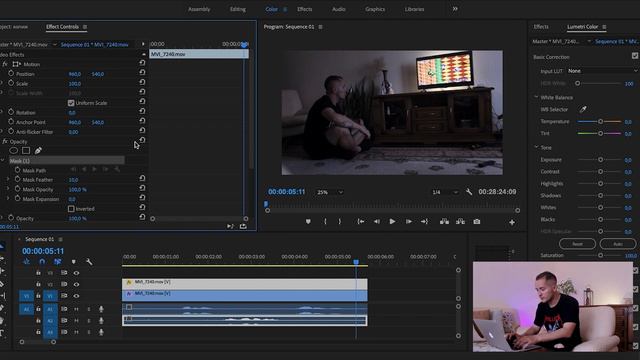Reset the Mask Feather parameter
640x360 pixels.
[x=142, y=178]
